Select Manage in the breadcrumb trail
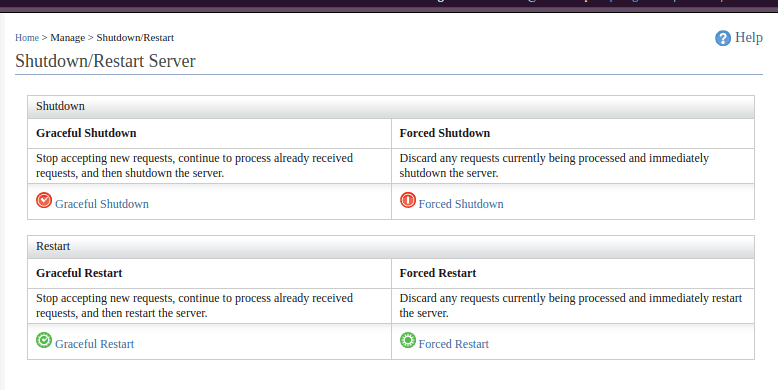778x390 pixels. 67,38
